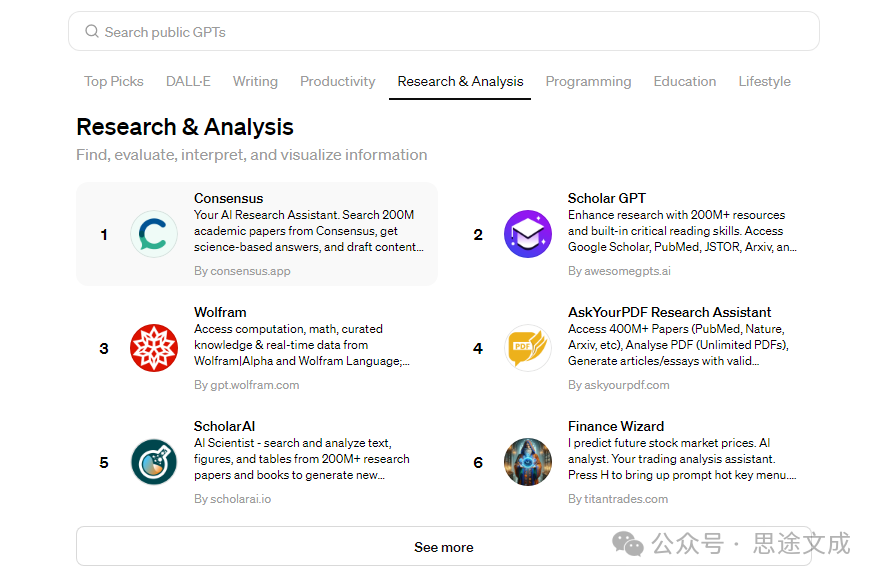Screen dimensions: 878x578
Task: Click the Wolfram GPT title
Action: tap(220, 312)
